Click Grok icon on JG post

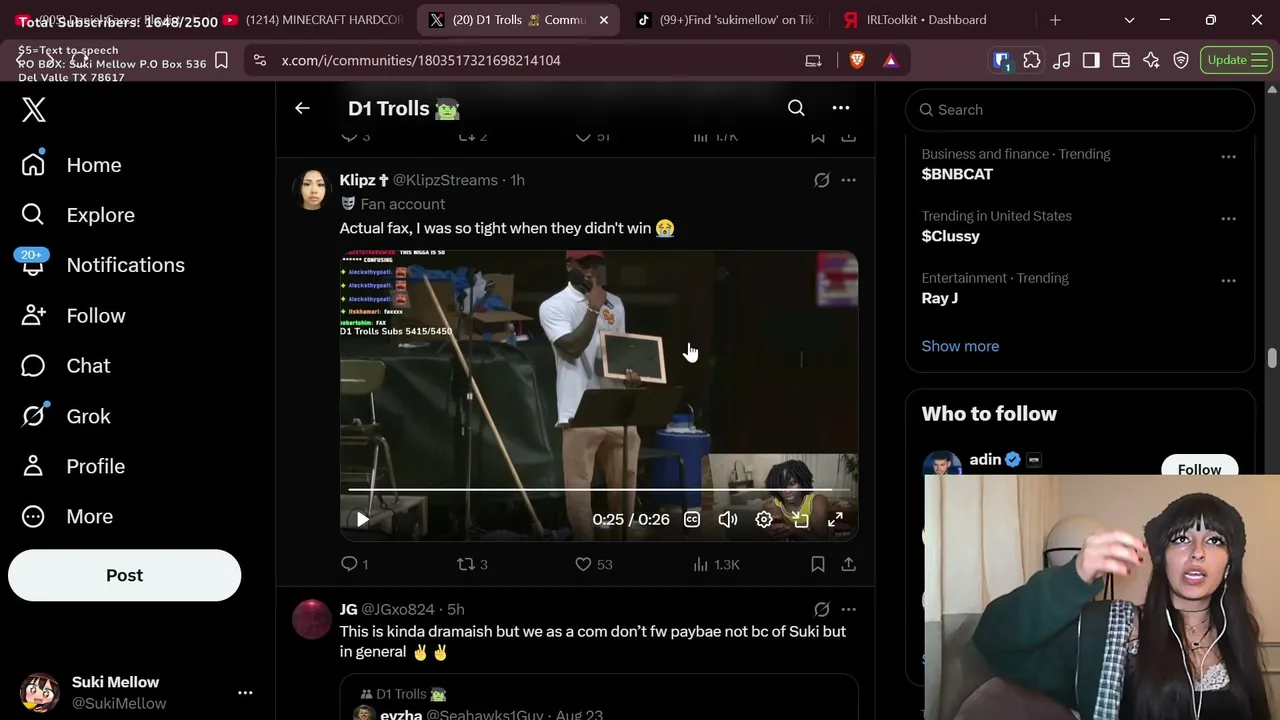coord(822,609)
